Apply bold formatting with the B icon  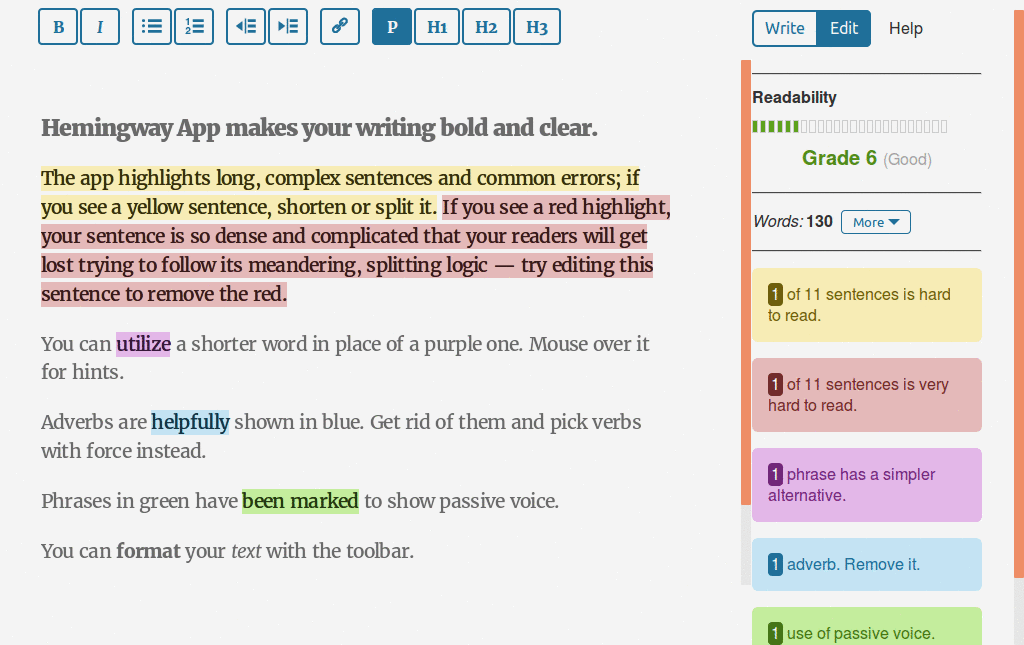[x=57, y=26]
